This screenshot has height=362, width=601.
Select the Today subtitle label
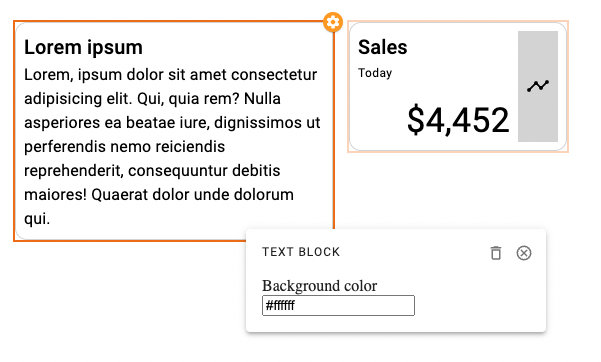(375, 73)
